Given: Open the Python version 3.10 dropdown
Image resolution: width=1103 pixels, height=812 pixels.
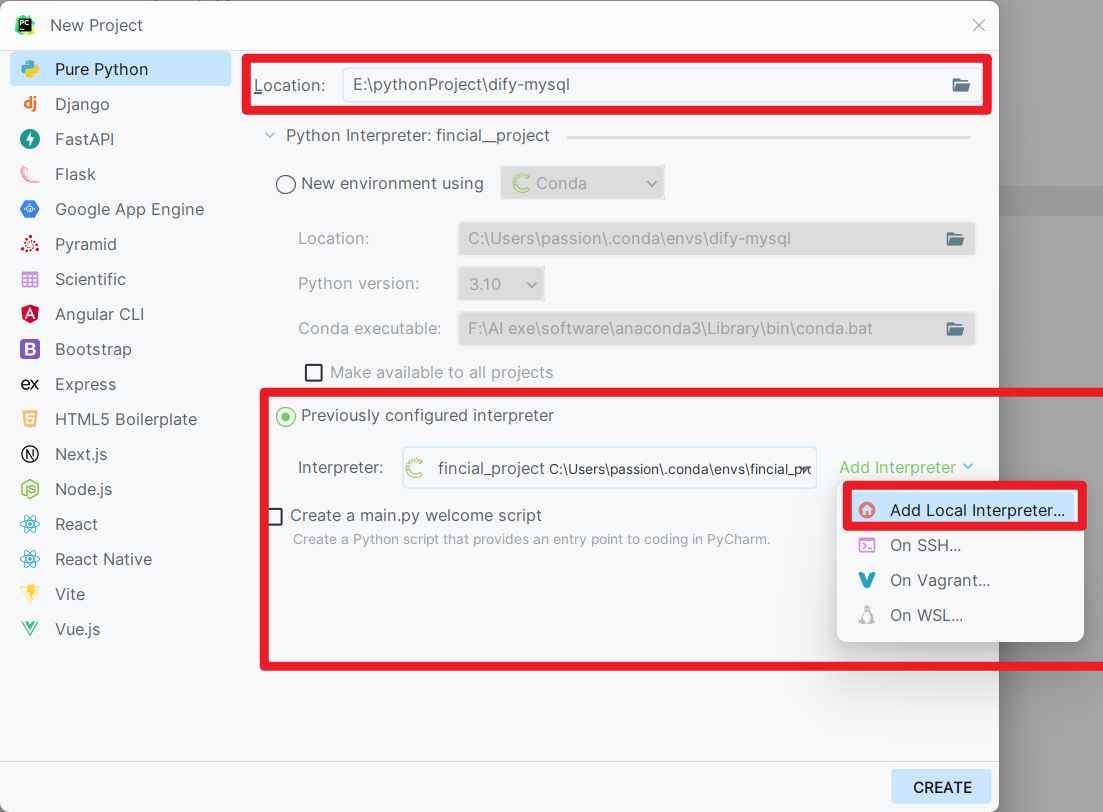Looking at the screenshot, I should click(501, 284).
